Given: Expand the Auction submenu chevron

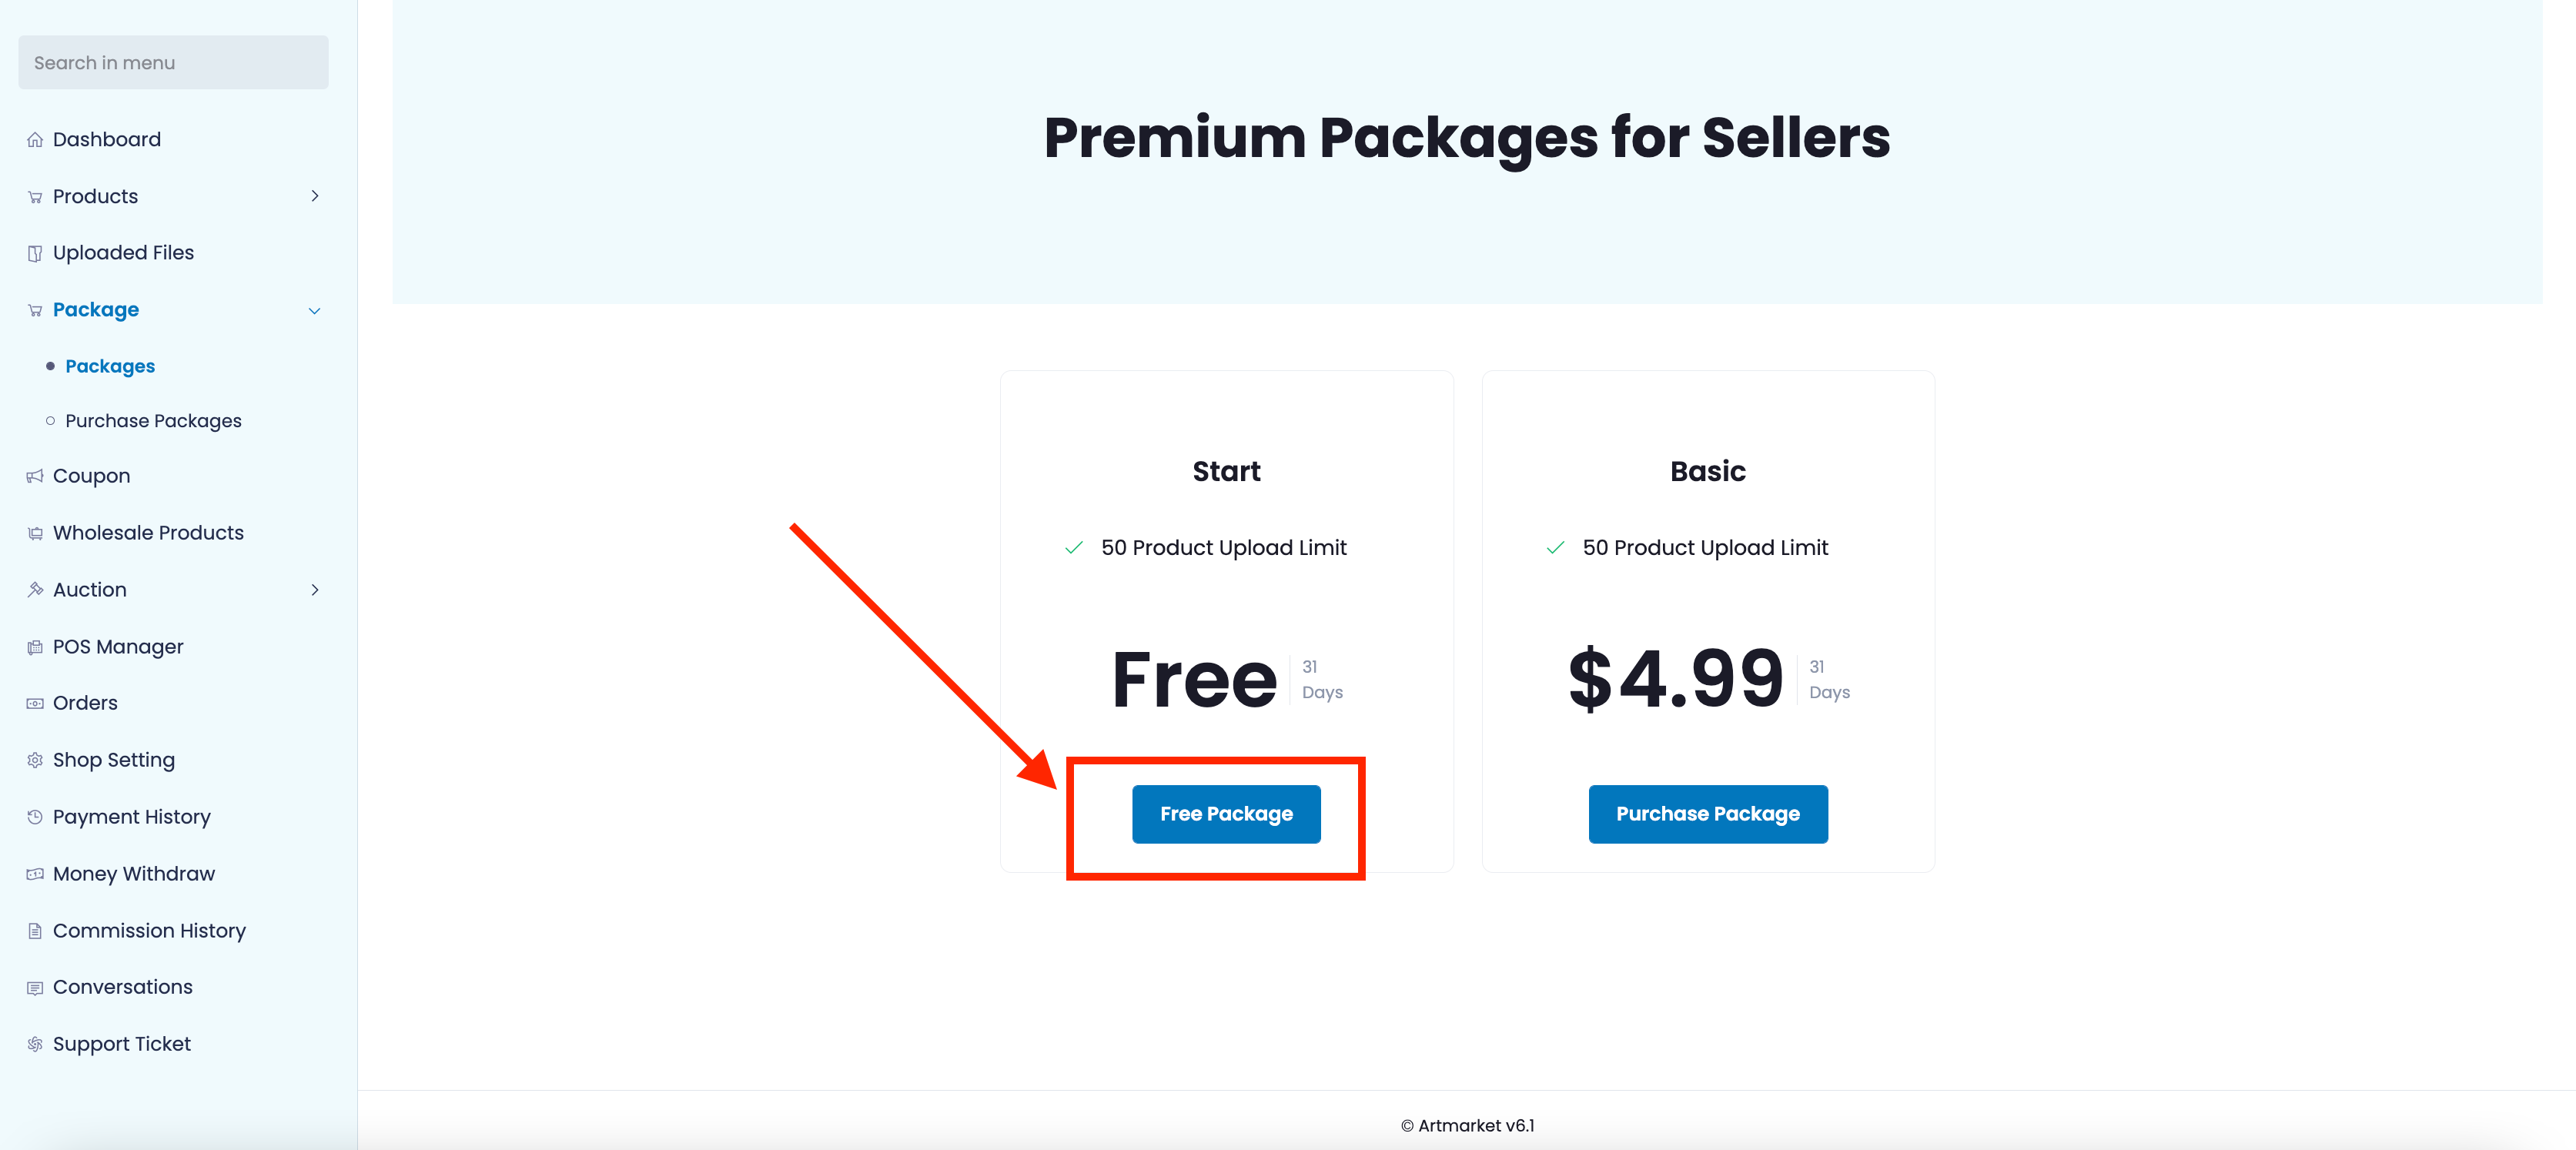Looking at the screenshot, I should pos(315,590).
